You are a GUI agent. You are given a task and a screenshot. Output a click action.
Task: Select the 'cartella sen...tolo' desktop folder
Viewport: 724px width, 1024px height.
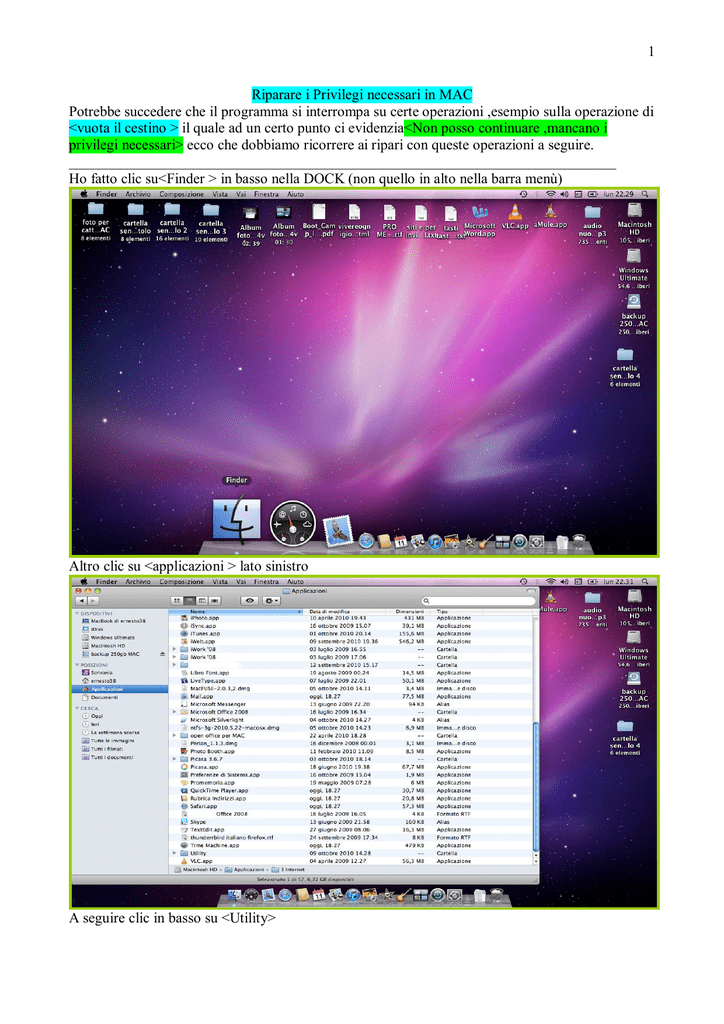[x=135, y=221]
